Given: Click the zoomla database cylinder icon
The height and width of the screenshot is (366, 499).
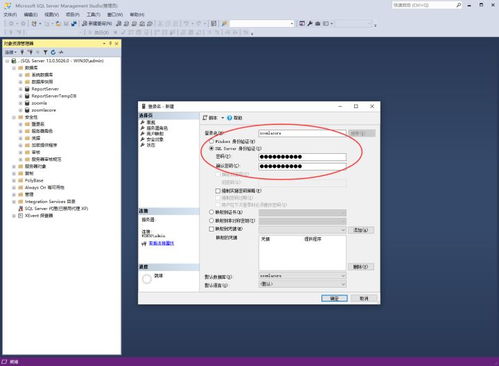Looking at the screenshot, I should point(27,103).
